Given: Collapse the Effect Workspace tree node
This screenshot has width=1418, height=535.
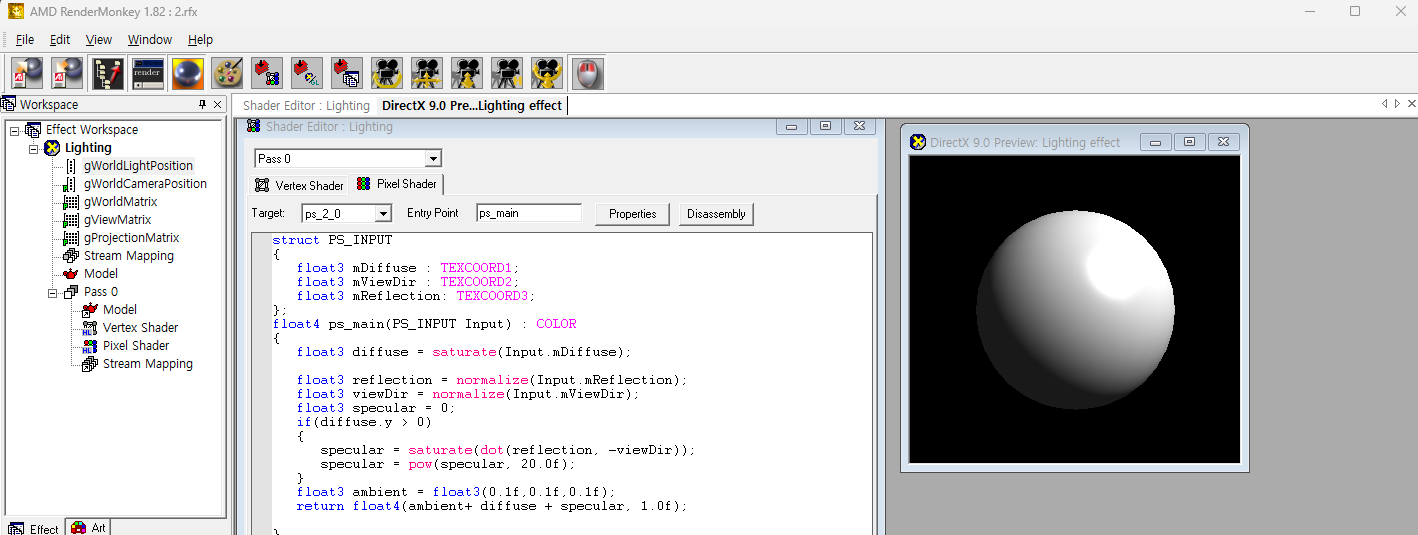Looking at the screenshot, I should [x=15, y=130].
